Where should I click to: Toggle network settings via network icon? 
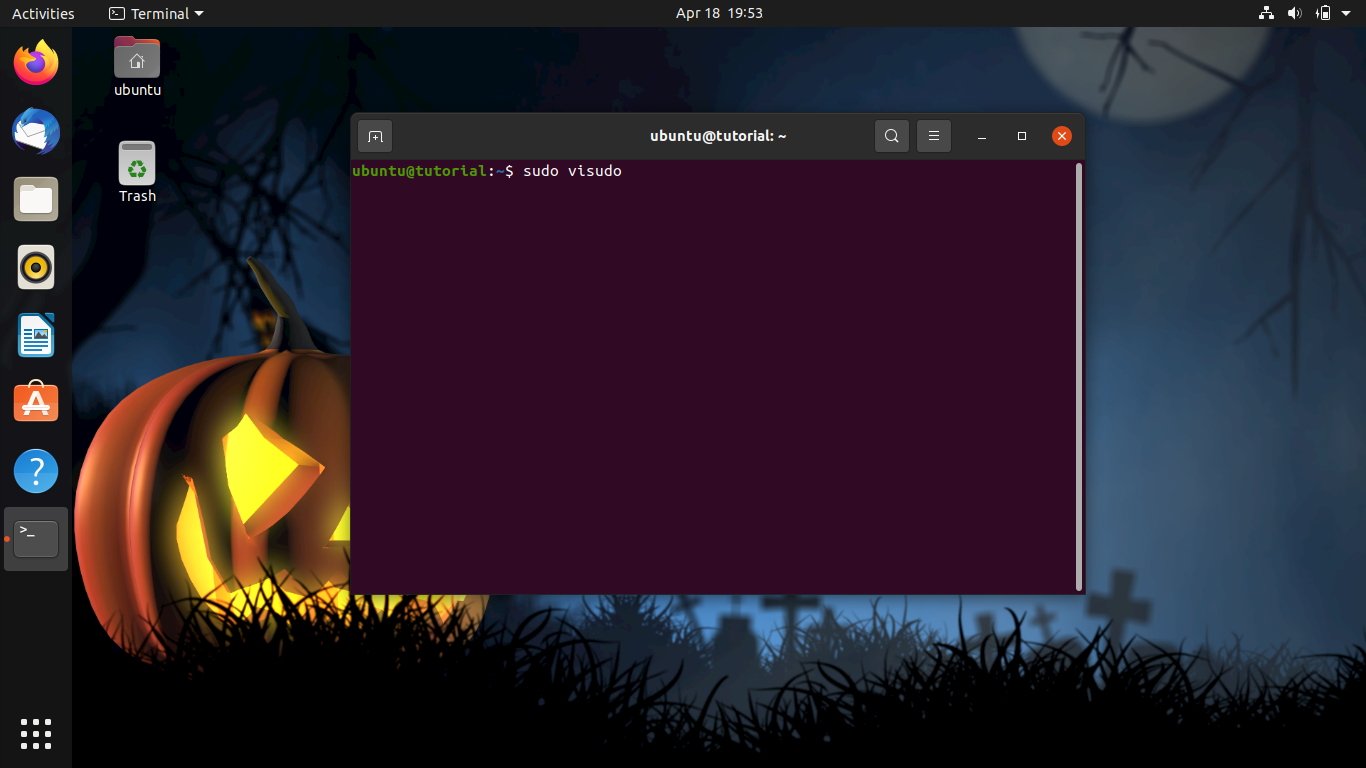[1265, 13]
